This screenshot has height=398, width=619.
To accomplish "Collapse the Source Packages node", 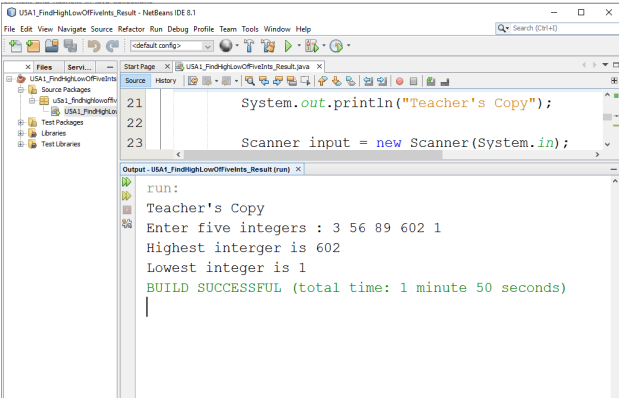I will click(x=21, y=90).
